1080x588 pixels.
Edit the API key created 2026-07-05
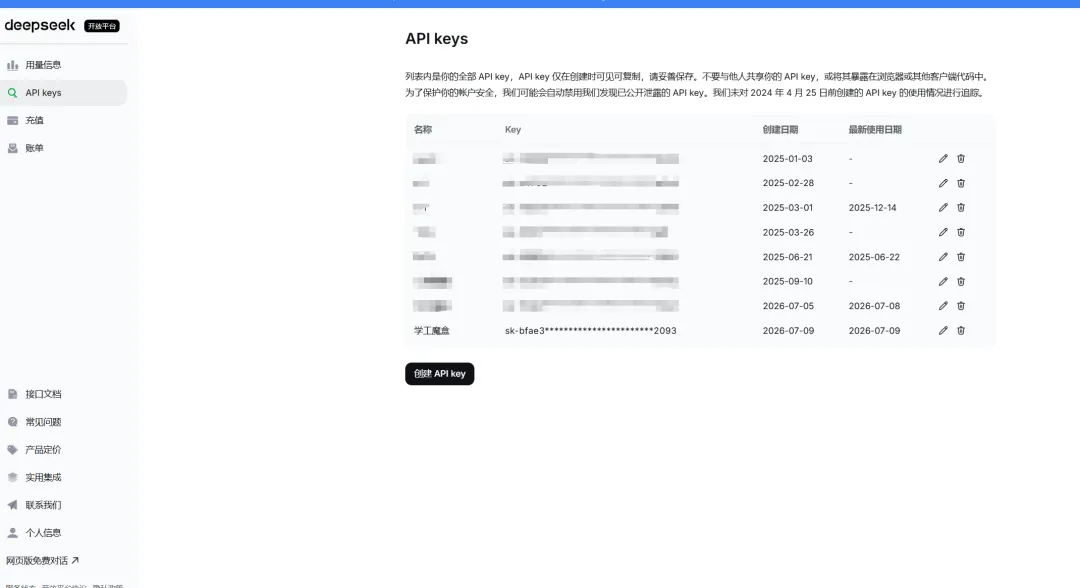pos(943,306)
